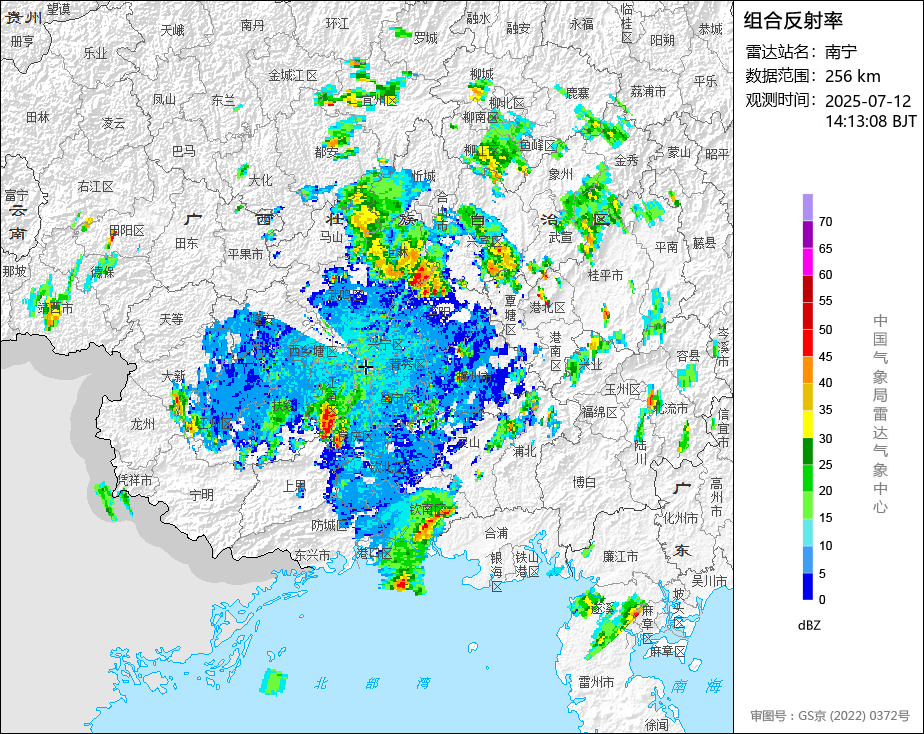924x734 pixels.
Task: Select the dark blue 0–5 dBZ legend swatch
Action: click(807, 587)
